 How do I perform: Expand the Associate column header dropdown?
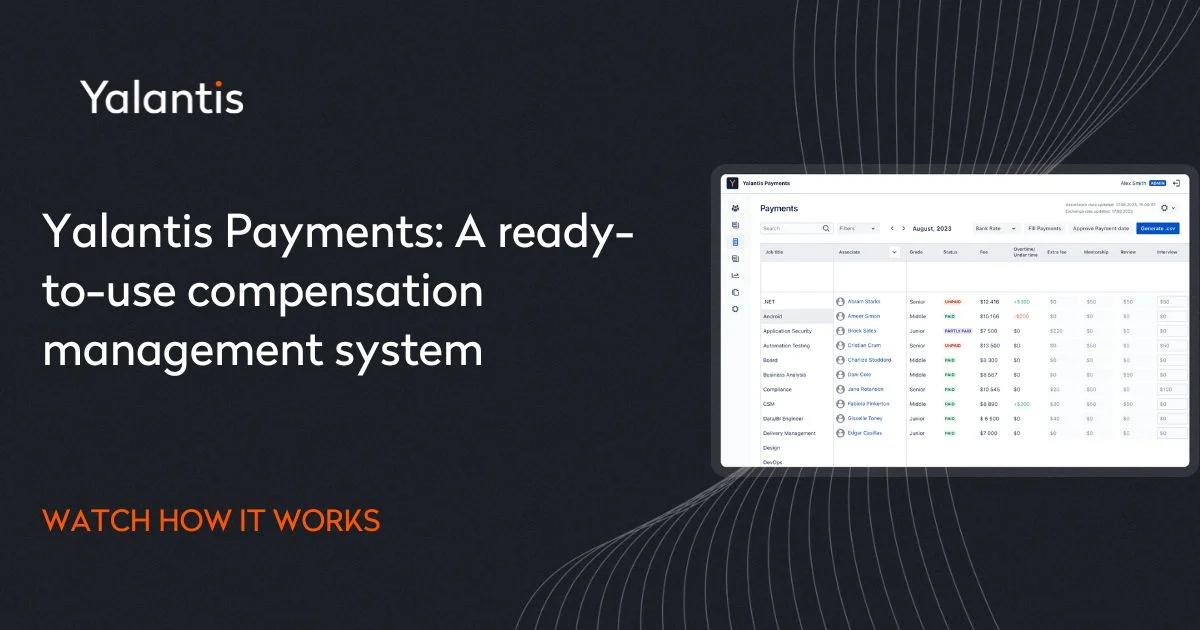point(894,253)
